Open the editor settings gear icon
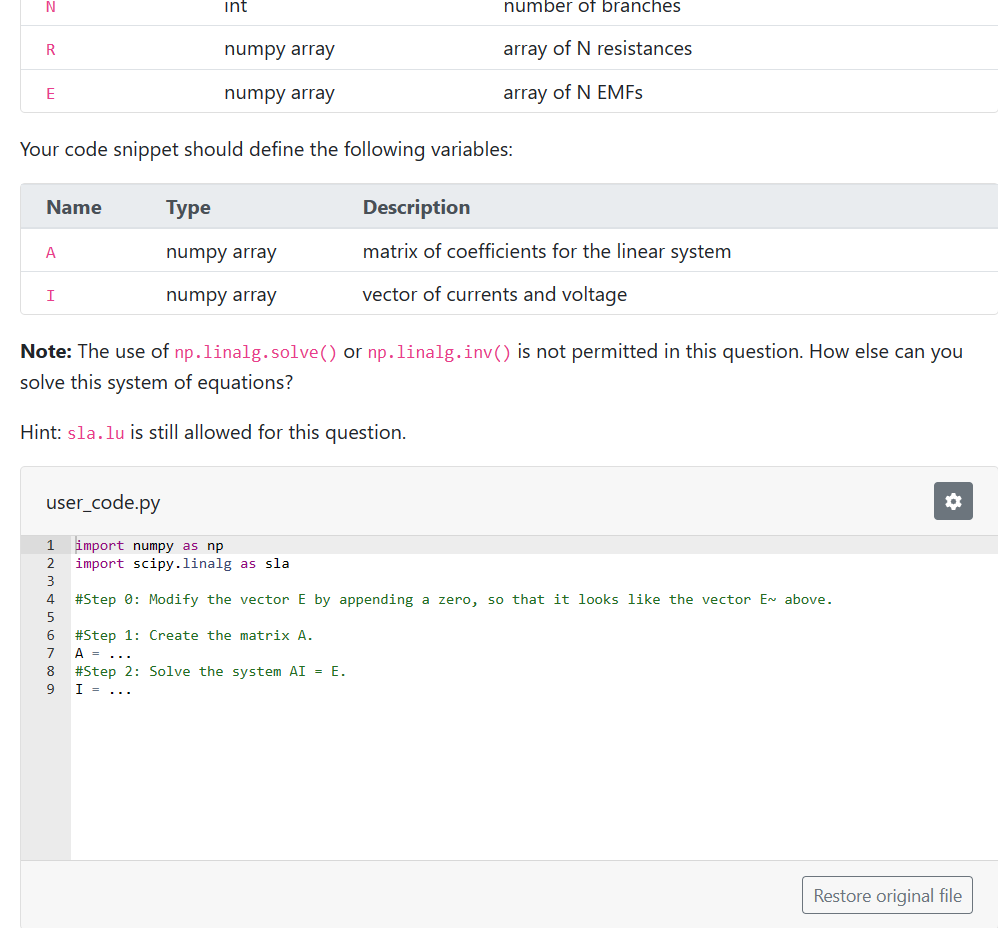 pos(952,501)
